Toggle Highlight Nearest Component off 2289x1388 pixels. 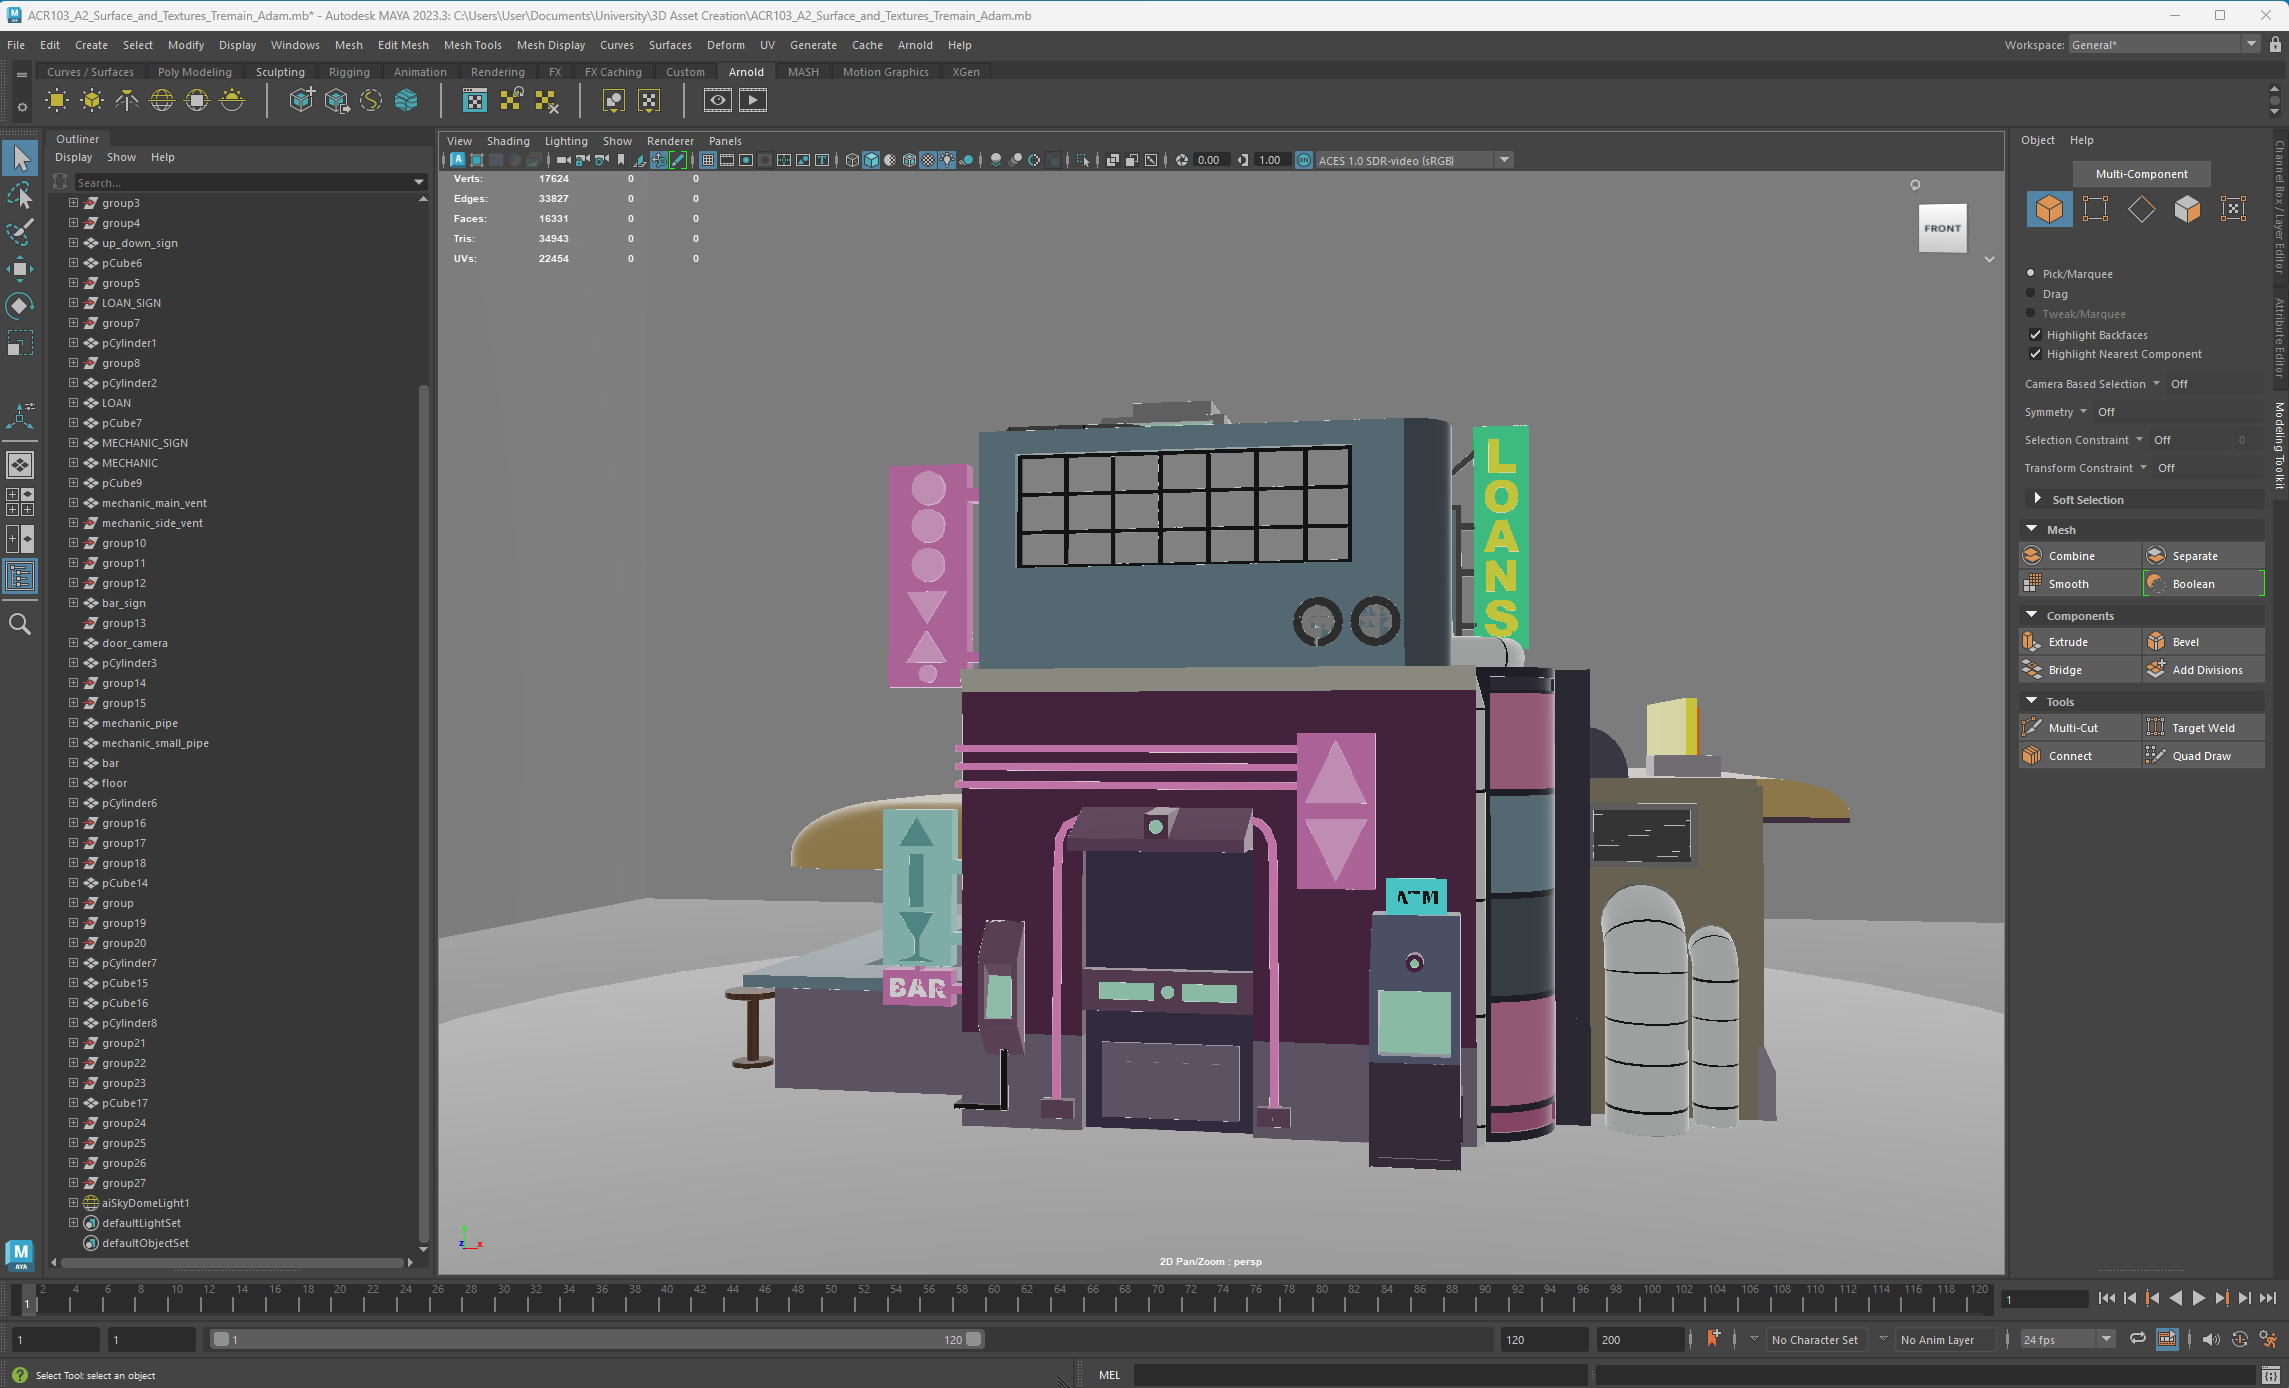click(x=2034, y=353)
